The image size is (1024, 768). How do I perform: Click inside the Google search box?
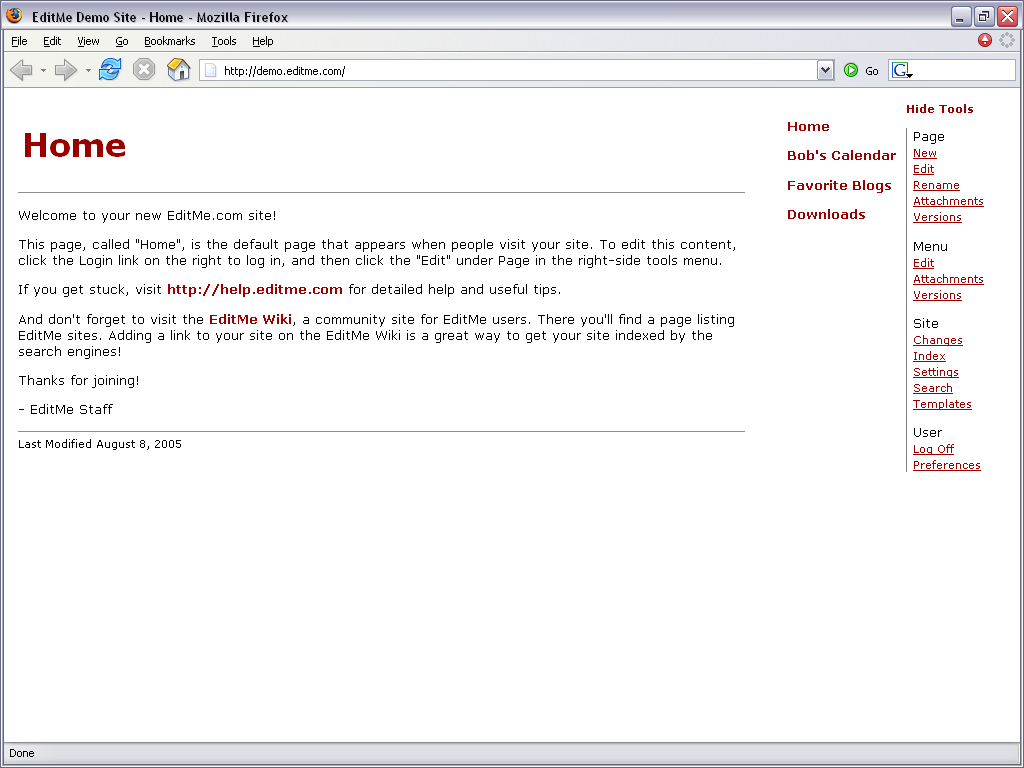[964, 71]
